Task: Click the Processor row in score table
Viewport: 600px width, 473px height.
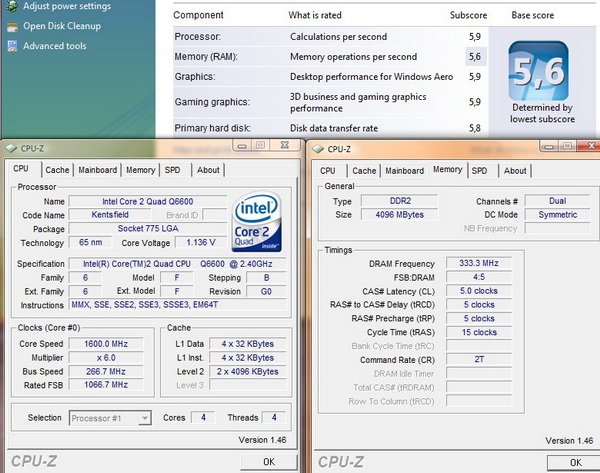Action: pyautogui.click(x=330, y=37)
